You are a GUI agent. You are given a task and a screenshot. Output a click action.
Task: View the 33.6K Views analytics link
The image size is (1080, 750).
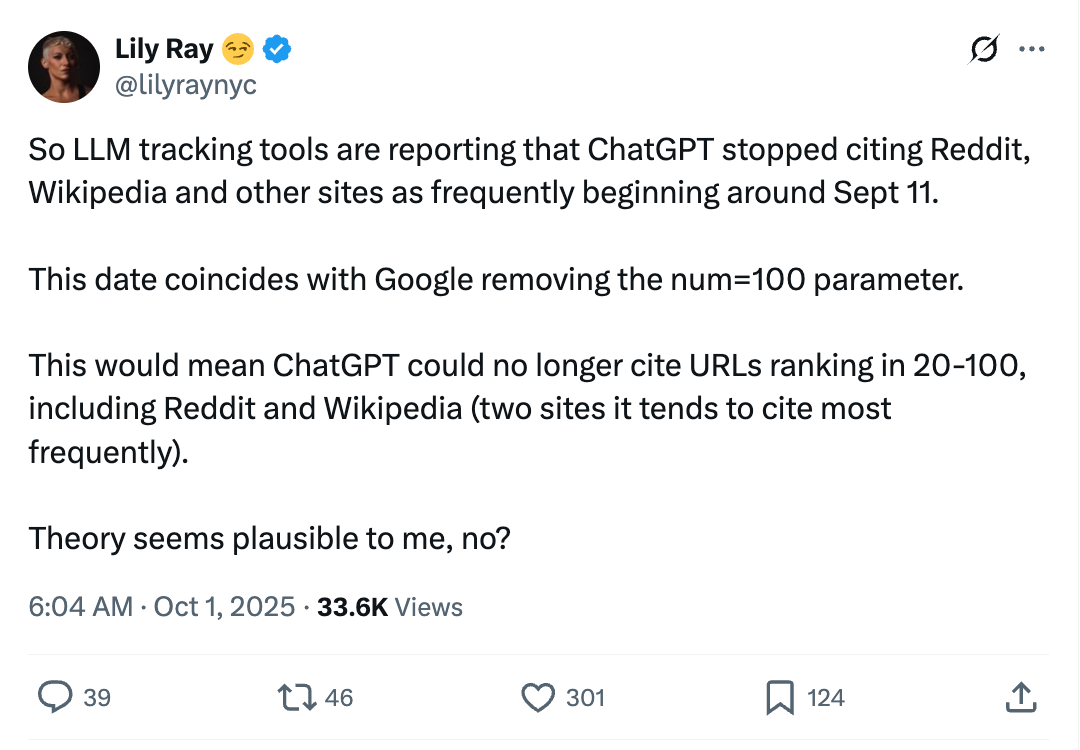click(397, 607)
